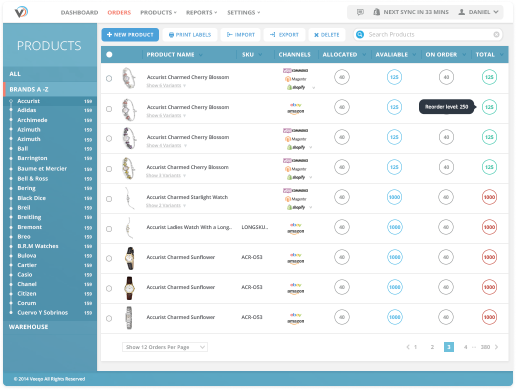Click the New Product button
Image resolution: width=516 pixels, height=390 pixels.
pos(130,35)
